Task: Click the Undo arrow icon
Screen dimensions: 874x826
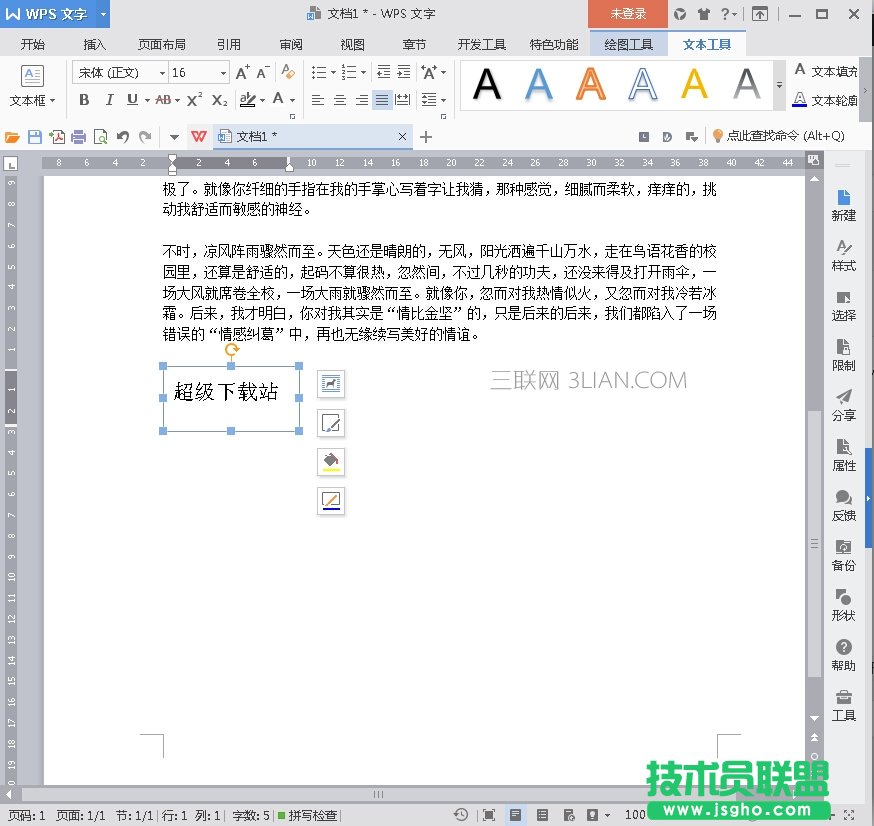Action: click(123, 137)
